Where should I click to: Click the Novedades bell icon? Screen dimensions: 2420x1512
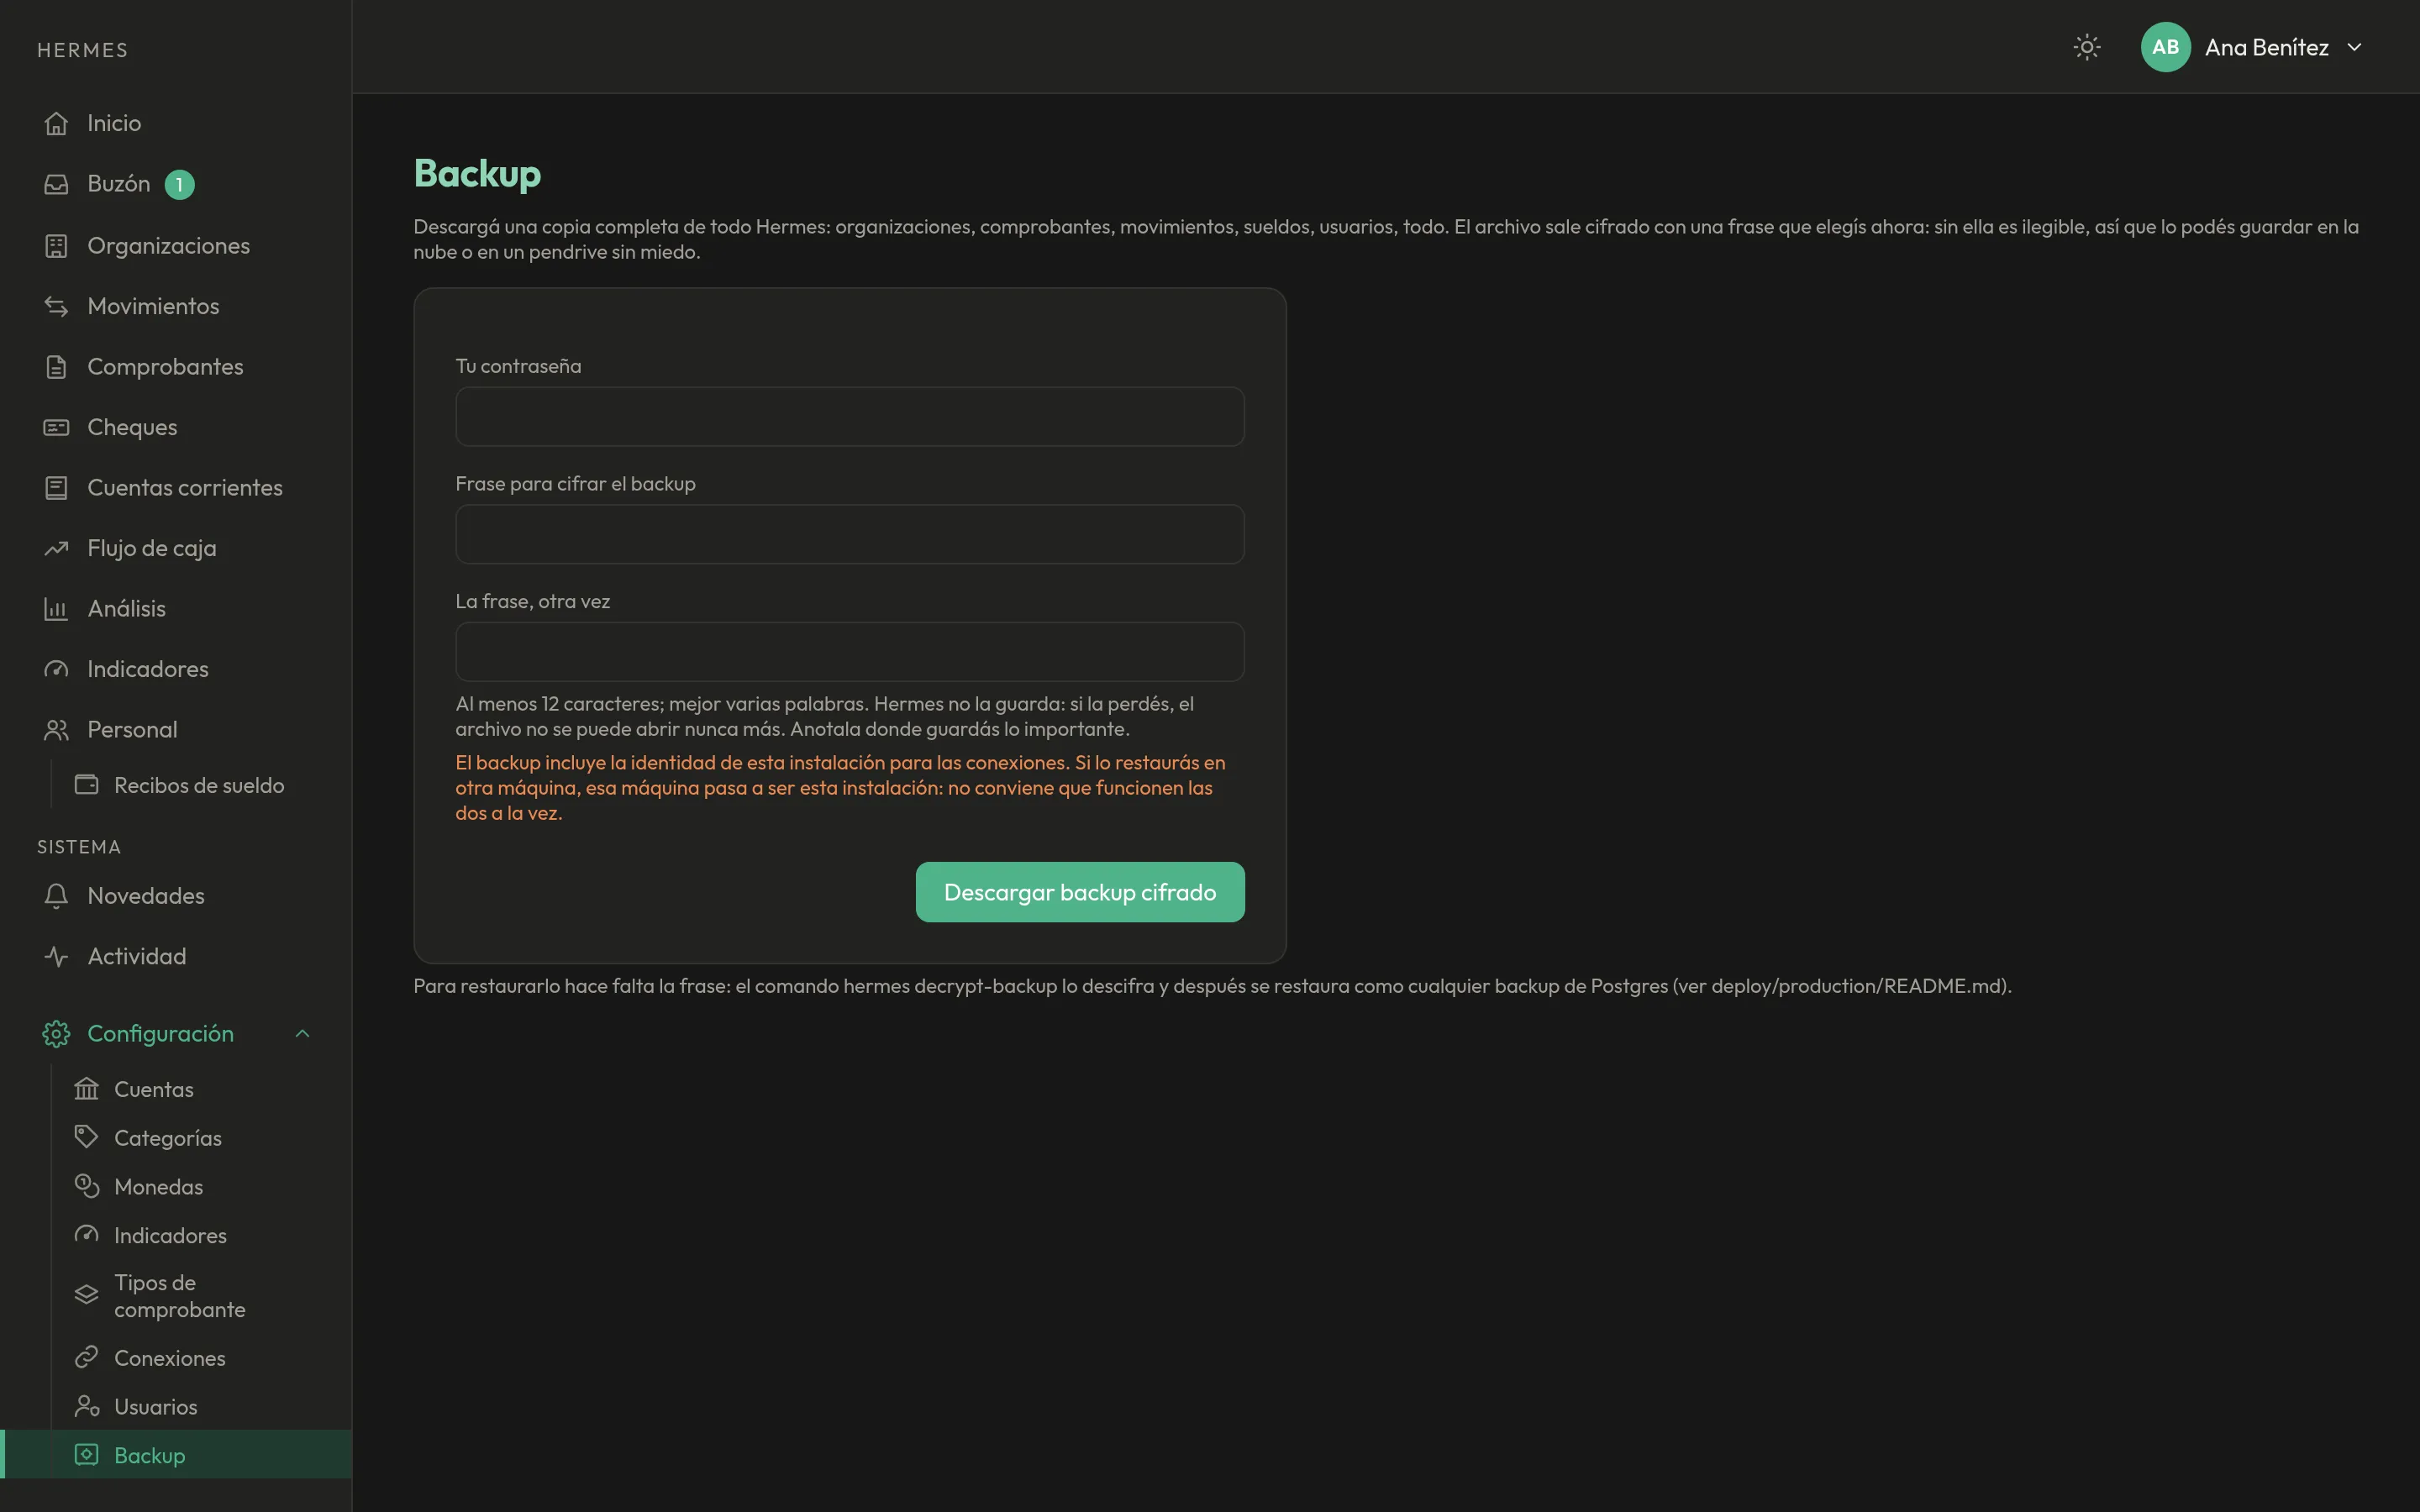[56, 896]
